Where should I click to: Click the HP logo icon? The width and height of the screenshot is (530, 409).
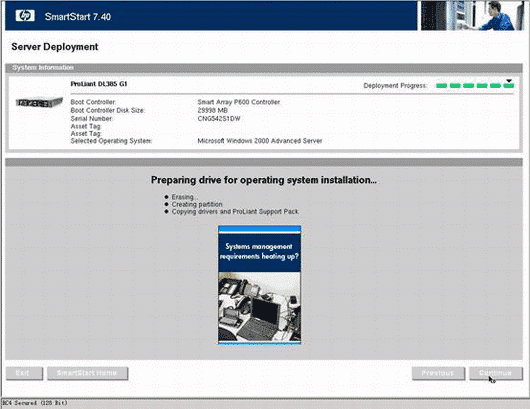25,16
